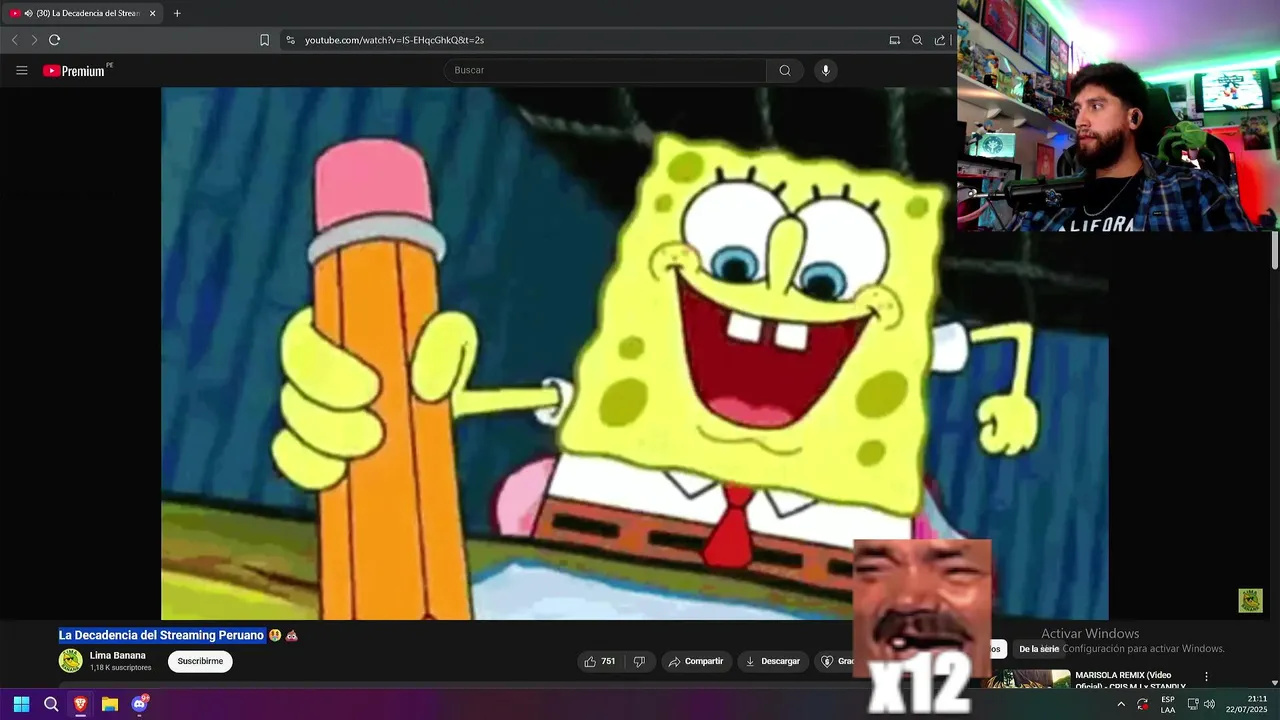Share the video using Compartir button
Viewport: 1280px width, 720px height.
tap(696, 661)
